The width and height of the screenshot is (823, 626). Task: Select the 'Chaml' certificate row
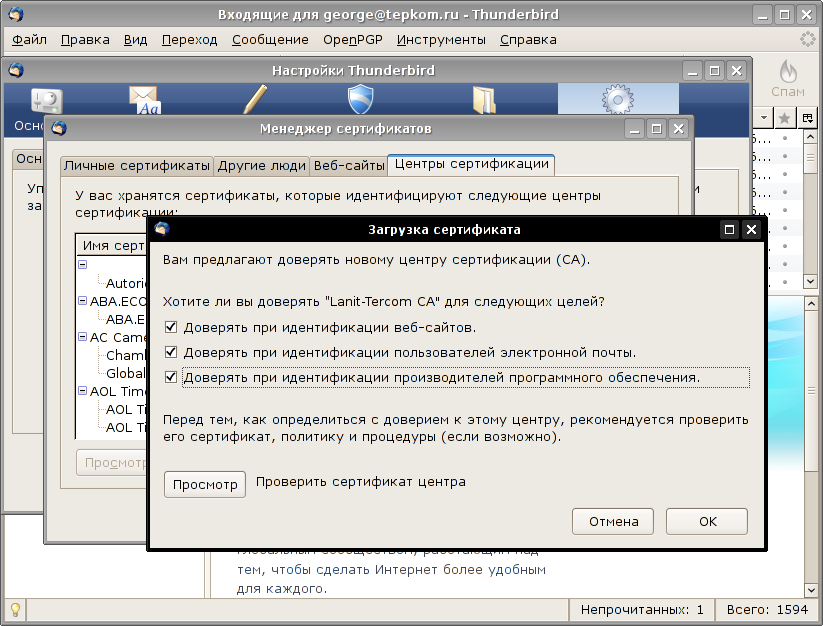click(126, 356)
